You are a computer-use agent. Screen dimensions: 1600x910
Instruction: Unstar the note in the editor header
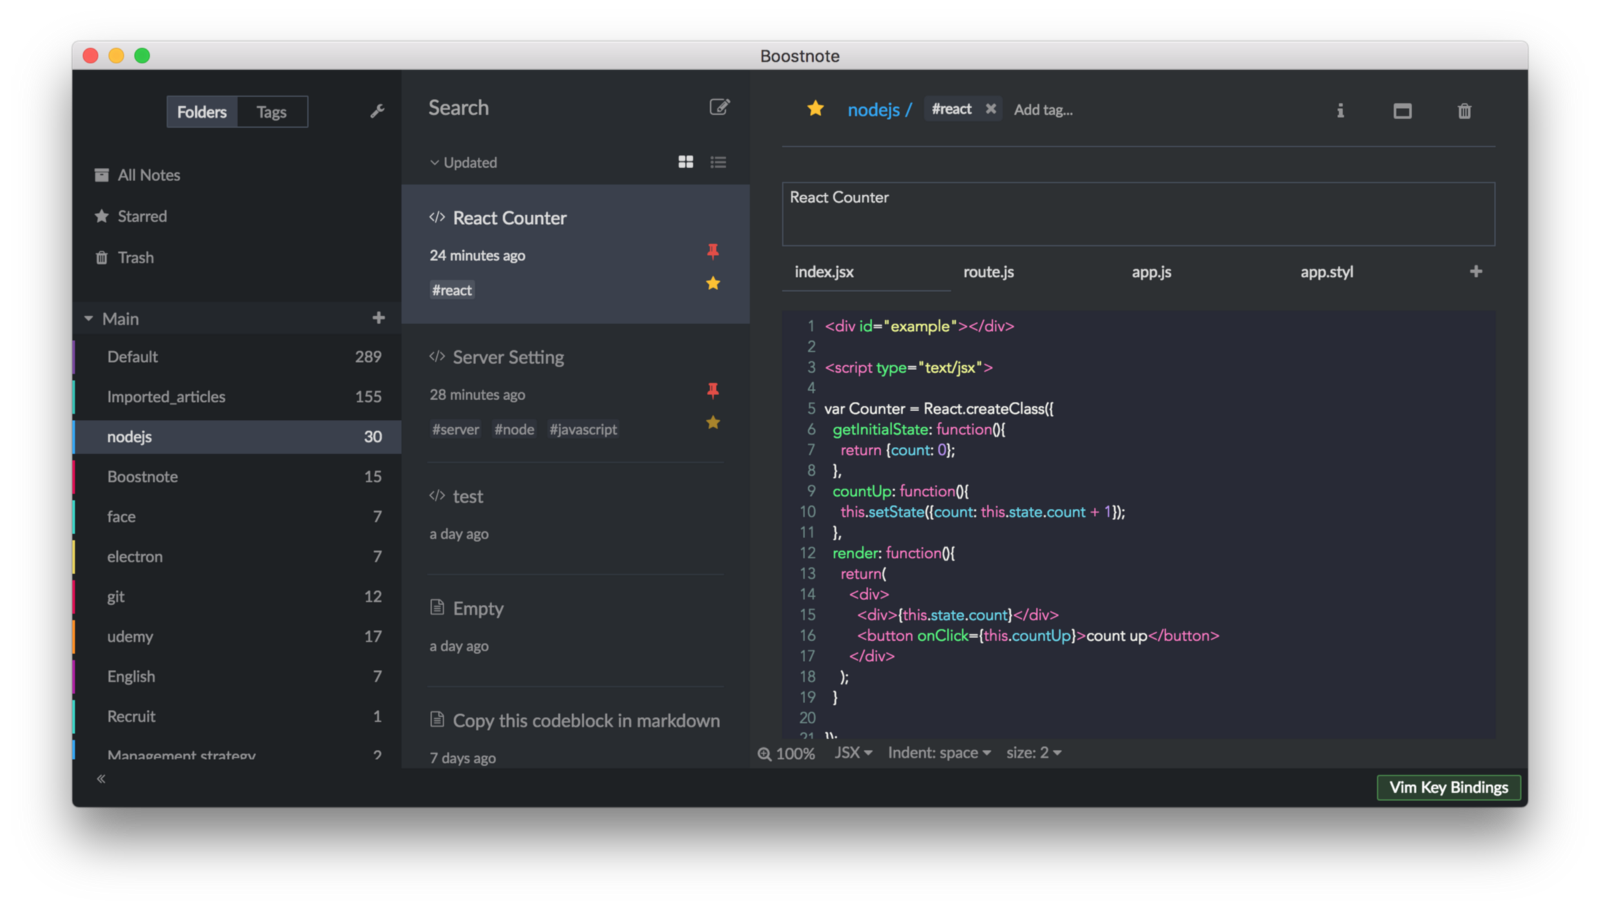point(816,109)
